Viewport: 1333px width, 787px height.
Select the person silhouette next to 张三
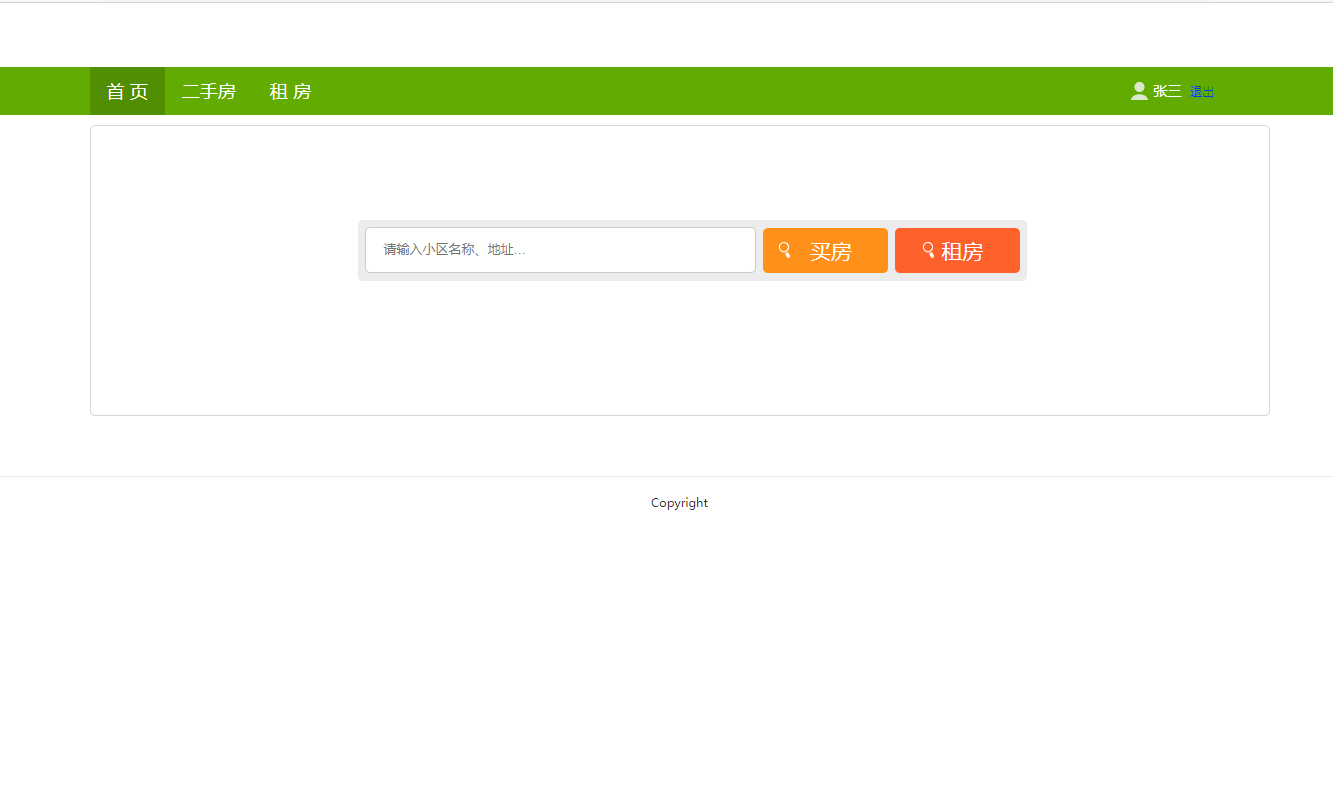[x=1139, y=90]
